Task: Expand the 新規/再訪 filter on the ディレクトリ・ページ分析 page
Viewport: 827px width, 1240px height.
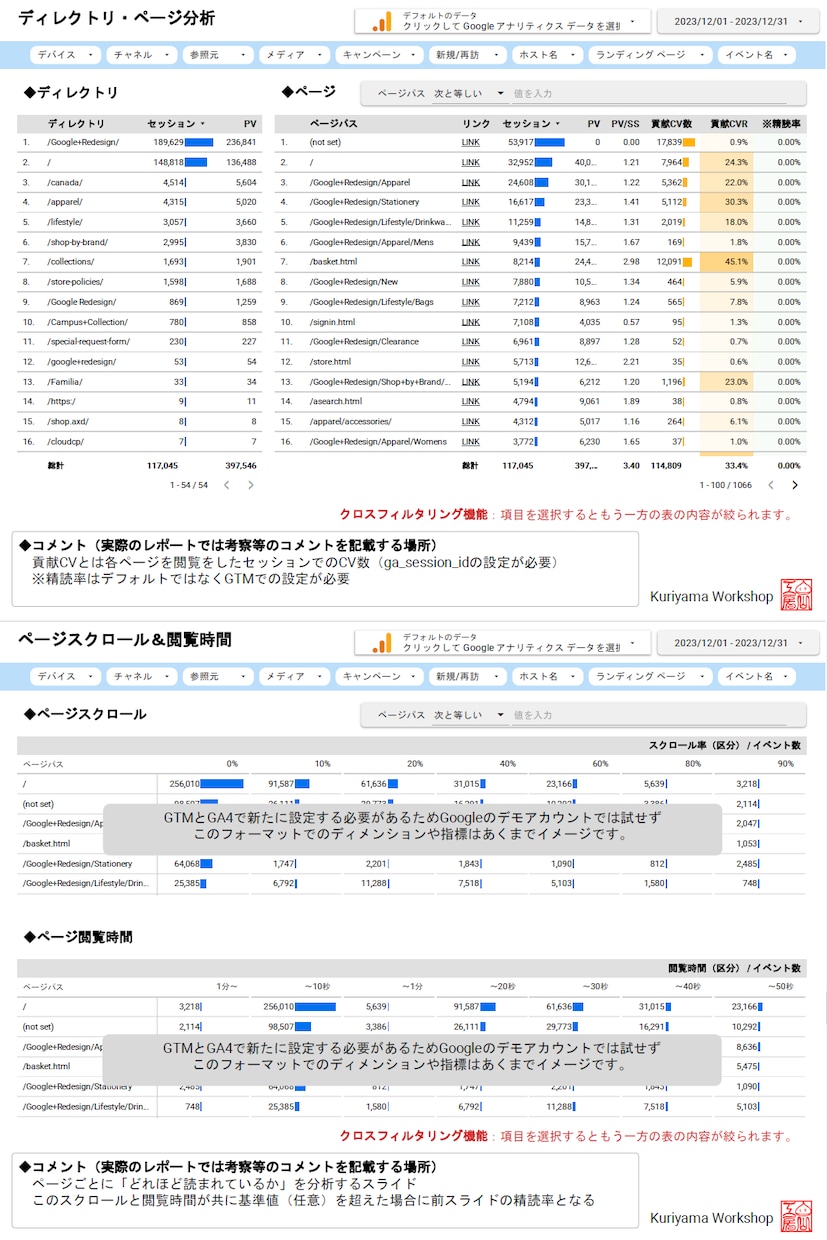Action: coord(467,55)
